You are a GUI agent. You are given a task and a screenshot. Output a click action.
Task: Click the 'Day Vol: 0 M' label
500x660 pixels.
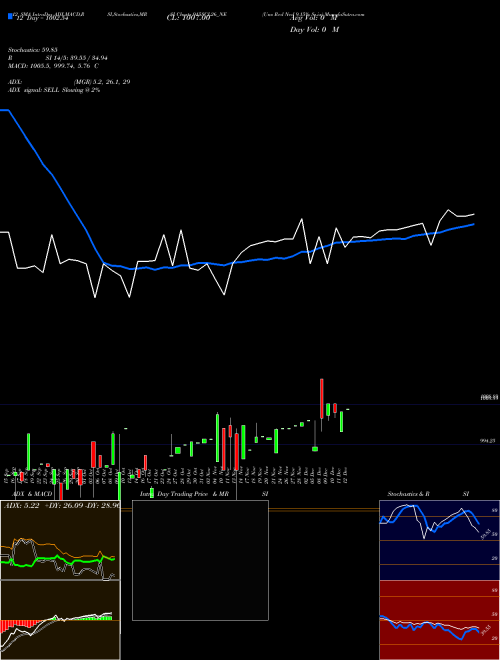click(314, 30)
